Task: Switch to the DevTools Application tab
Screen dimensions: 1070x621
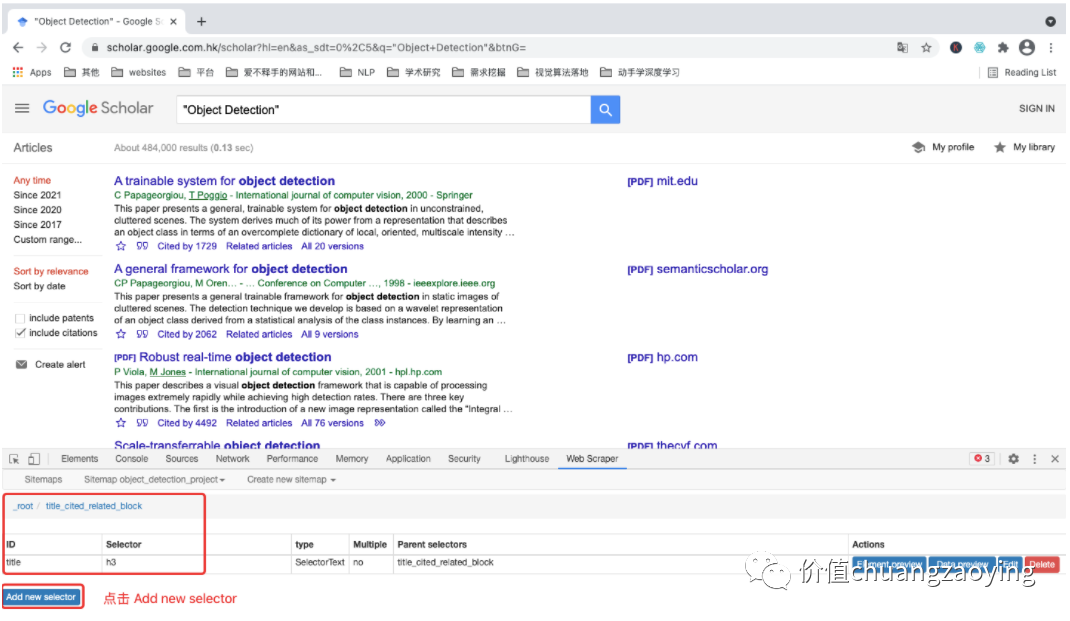Action: click(x=407, y=459)
